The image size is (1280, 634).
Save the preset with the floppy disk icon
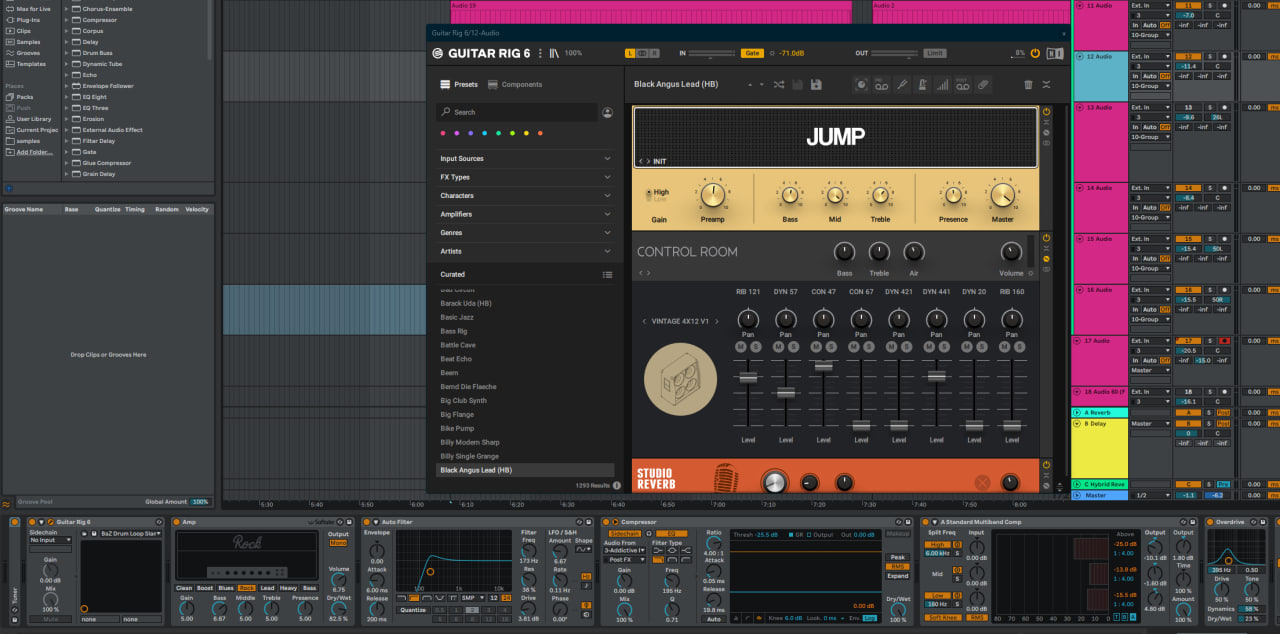coord(816,85)
